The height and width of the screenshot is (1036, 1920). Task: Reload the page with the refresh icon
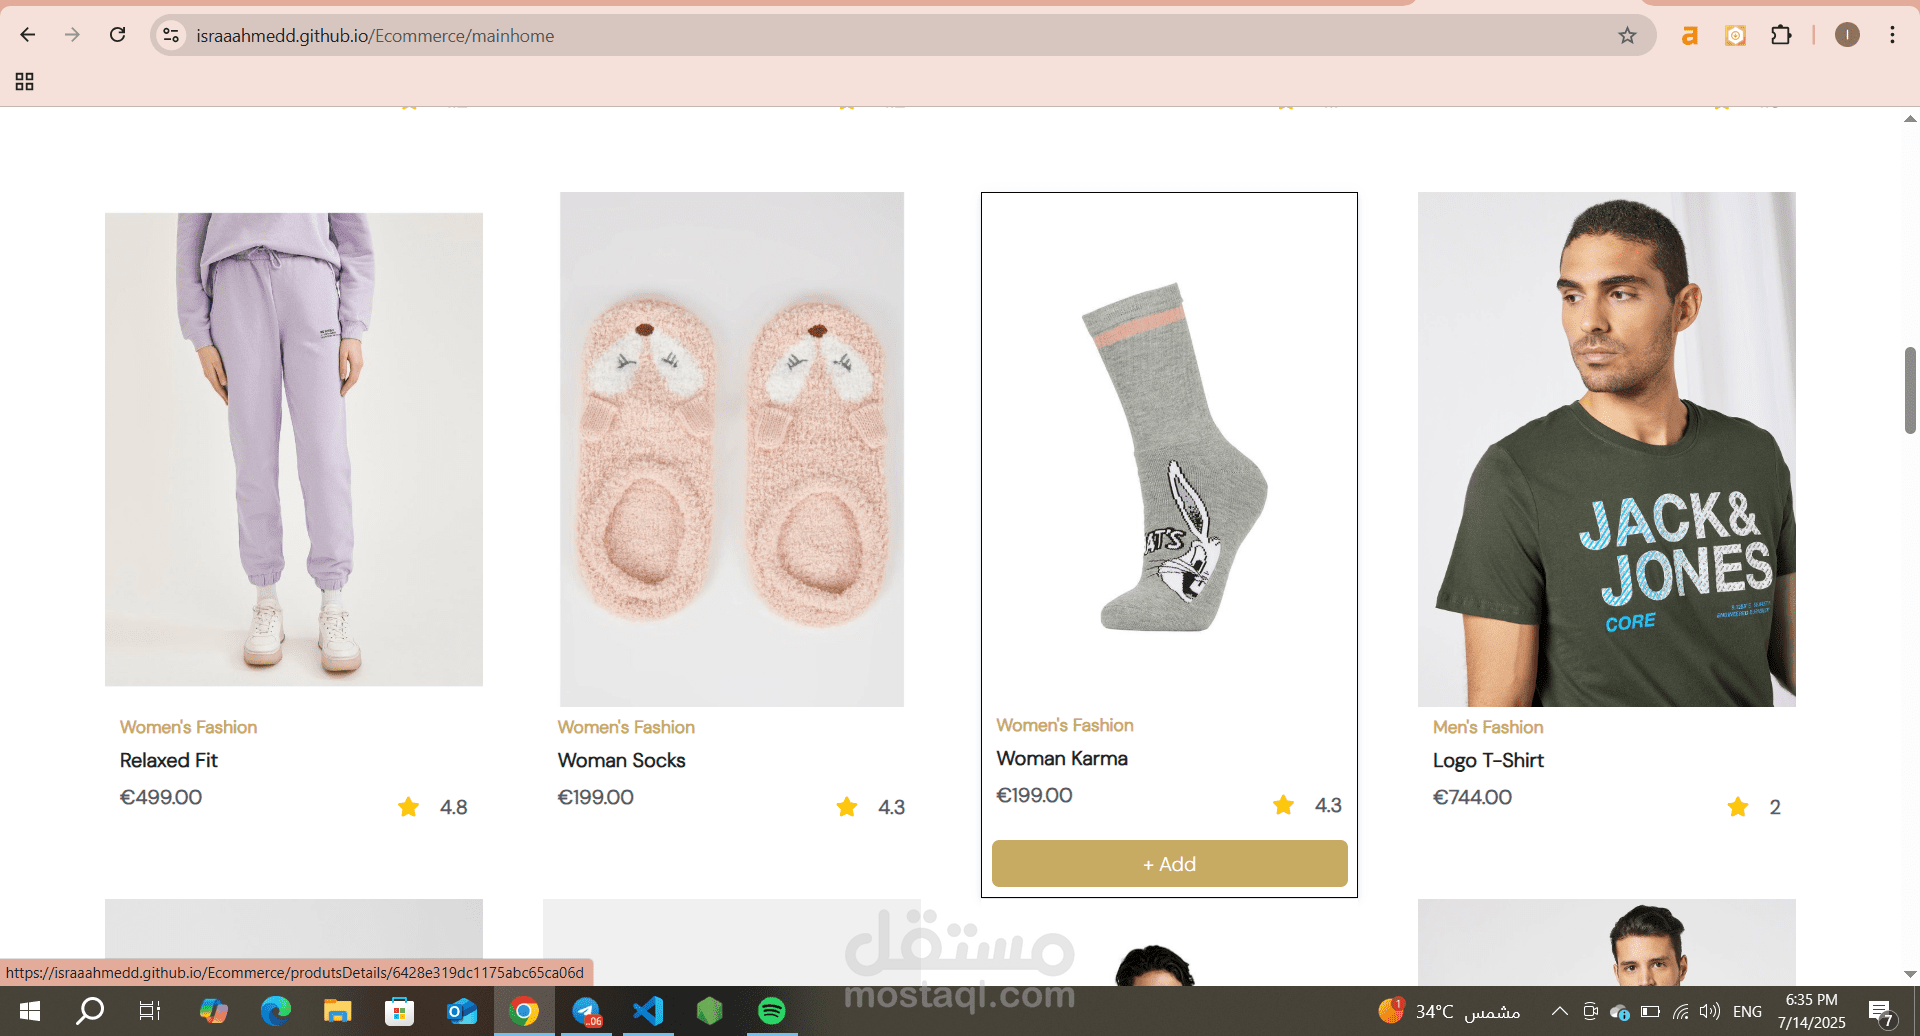tap(117, 35)
